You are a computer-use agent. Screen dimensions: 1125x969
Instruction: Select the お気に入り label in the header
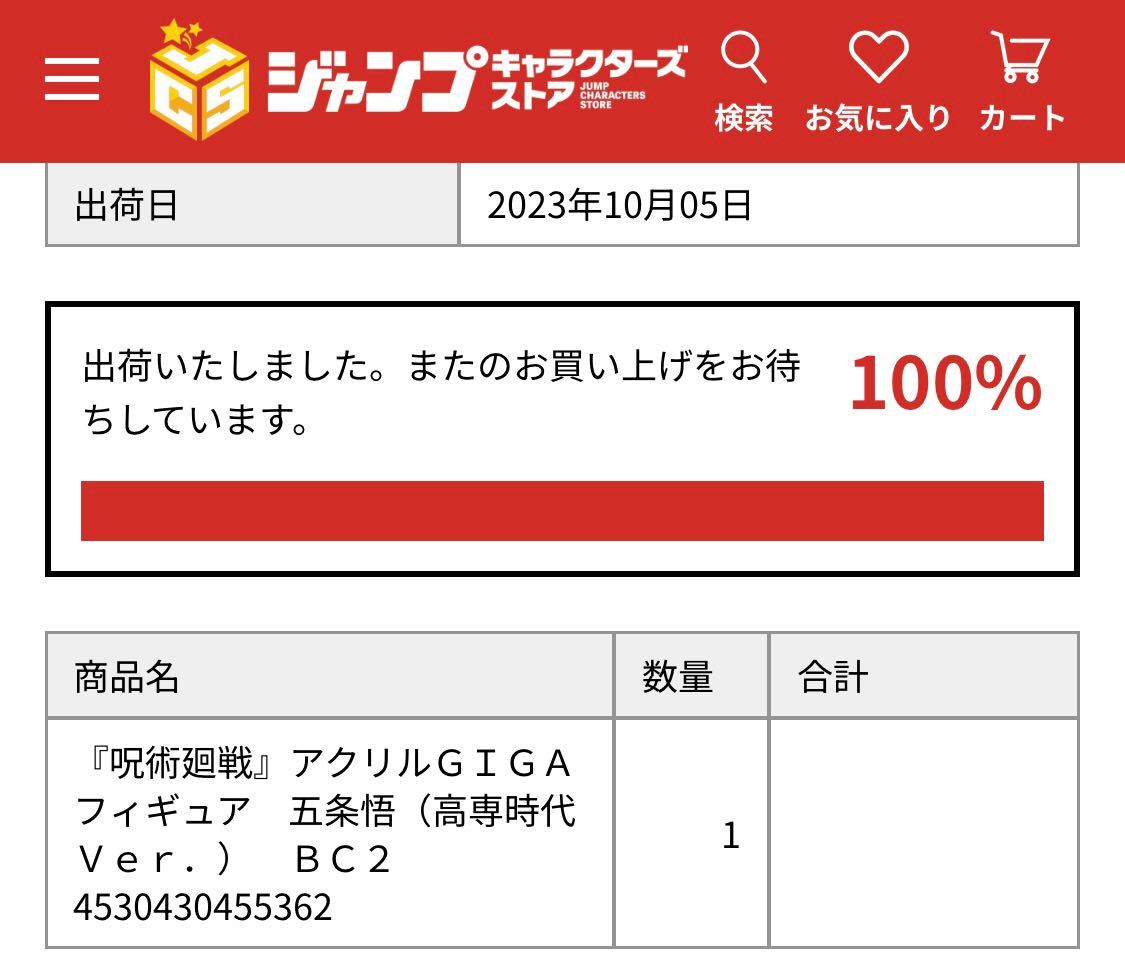pos(877,117)
